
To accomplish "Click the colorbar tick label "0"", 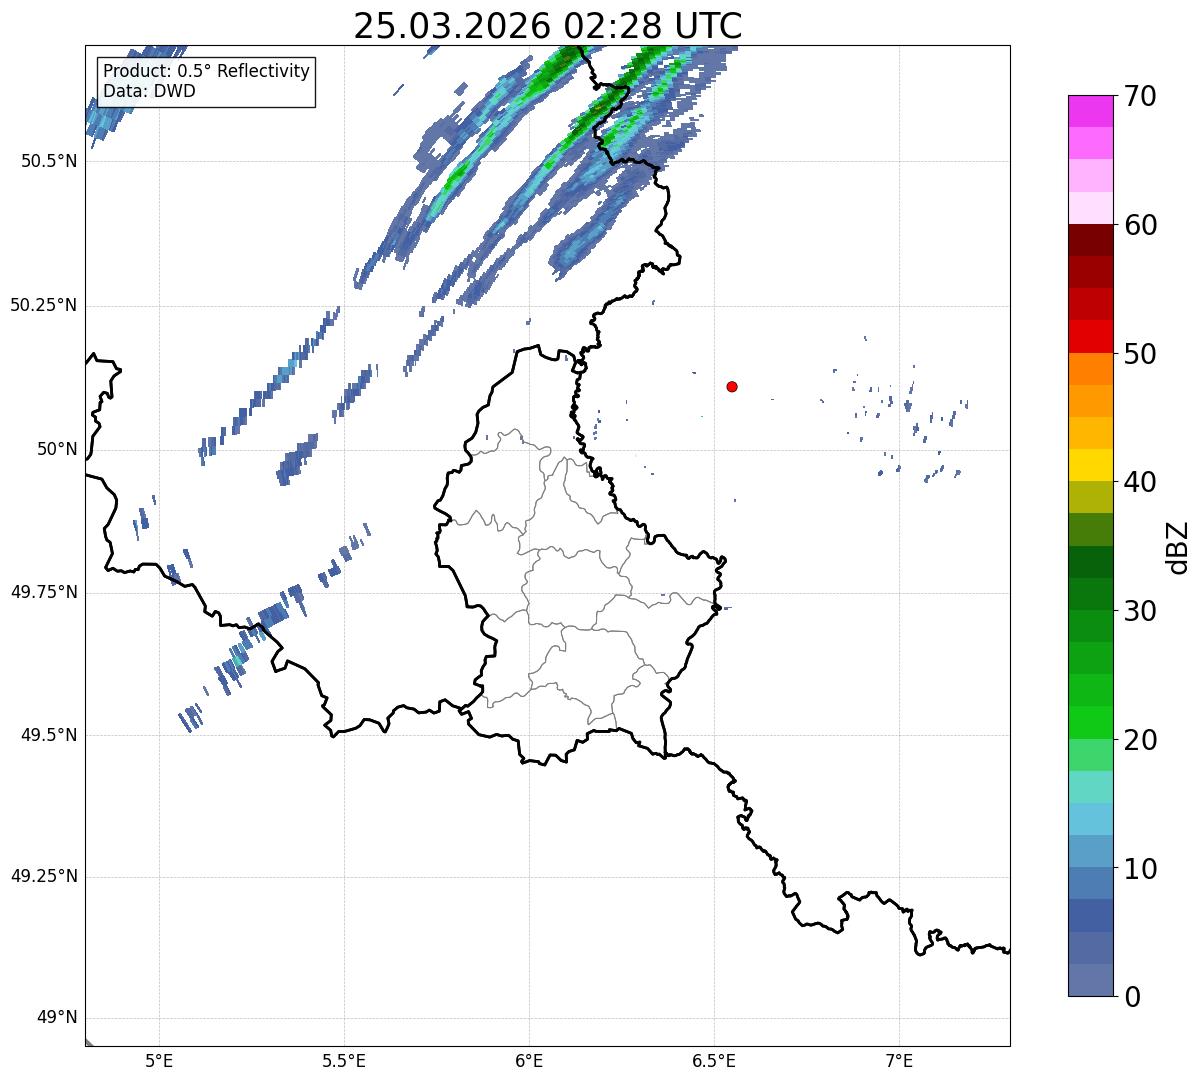I will [x=1131, y=997].
